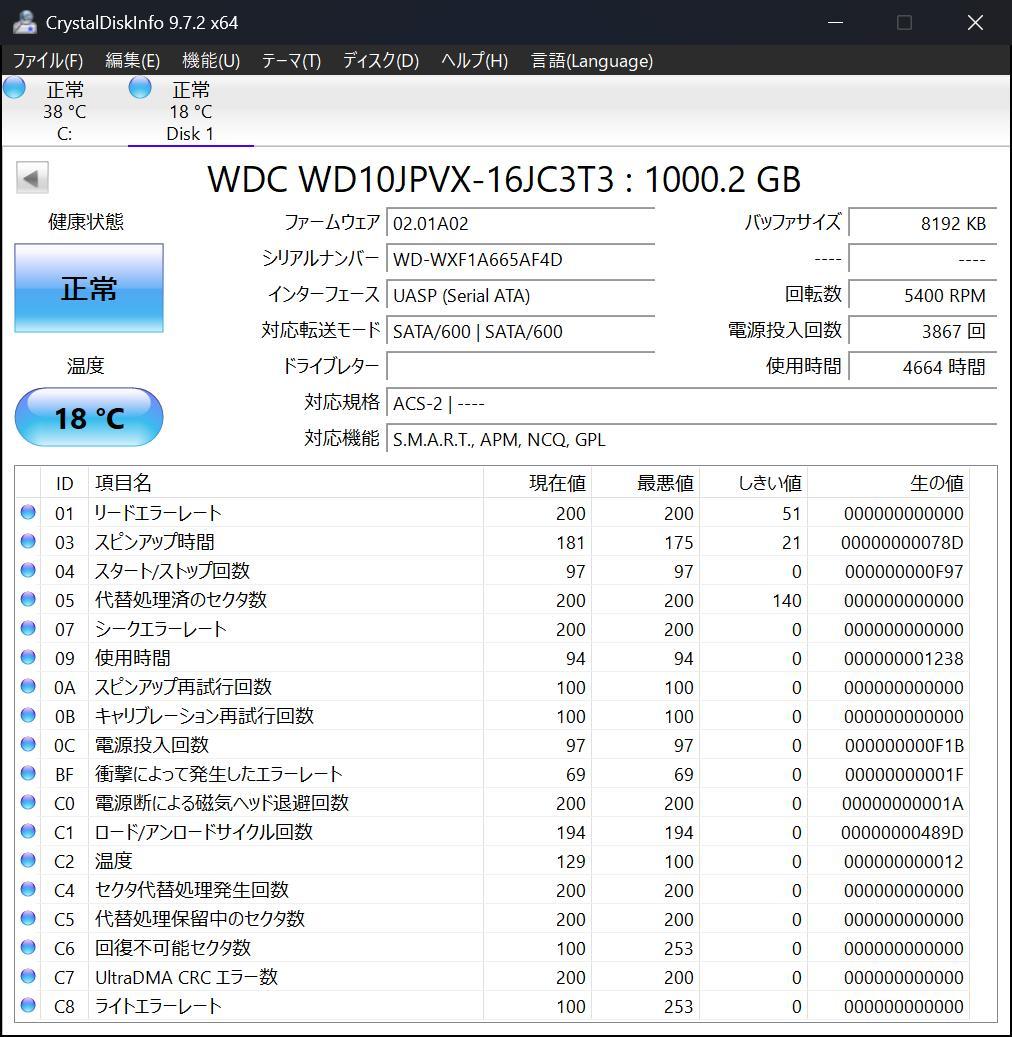Image resolution: width=1012 pixels, height=1037 pixels.
Task: Open the ヘルプ(H) menu
Action: click(474, 61)
